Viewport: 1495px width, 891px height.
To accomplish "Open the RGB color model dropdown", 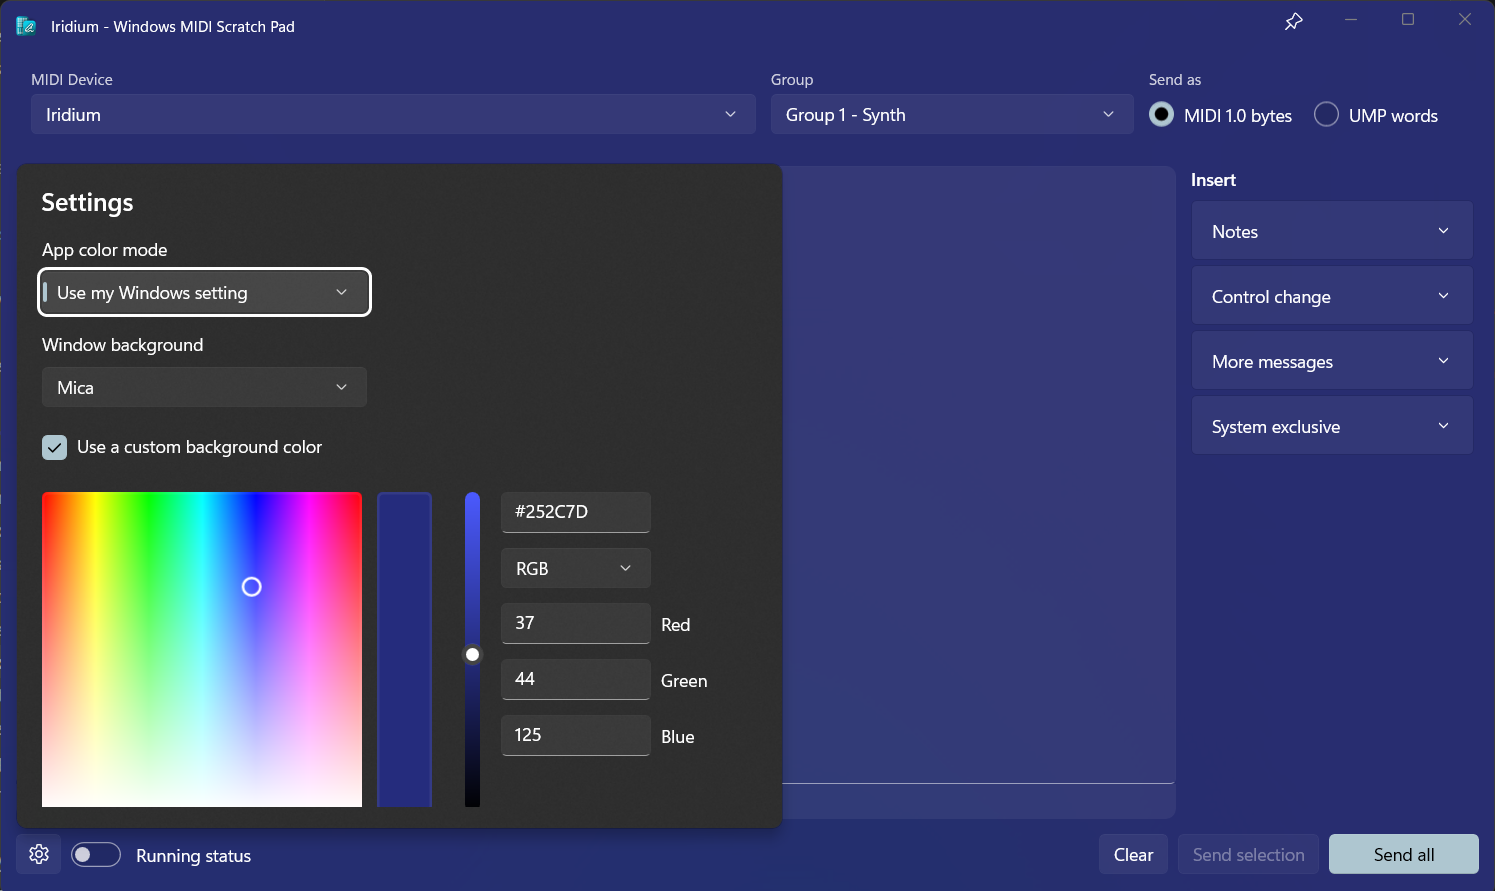I will (x=575, y=568).
